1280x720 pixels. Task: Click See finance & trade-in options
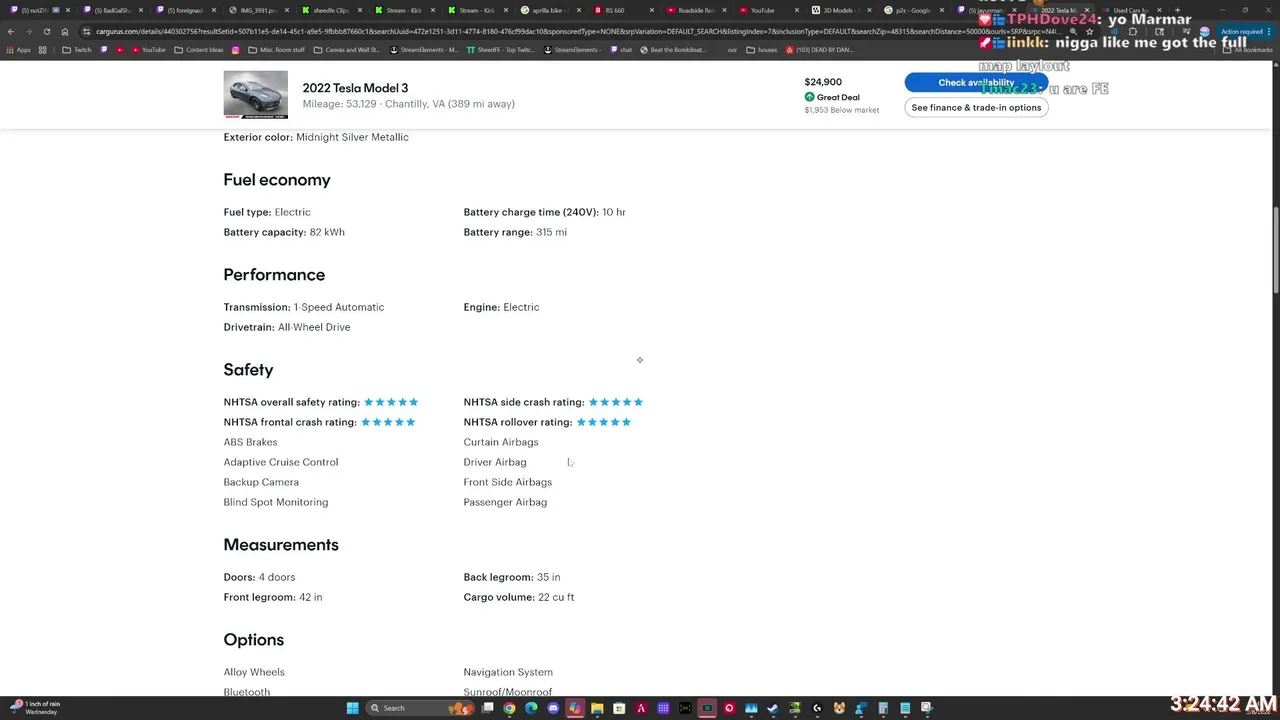pyautogui.click(x=976, y=107)
